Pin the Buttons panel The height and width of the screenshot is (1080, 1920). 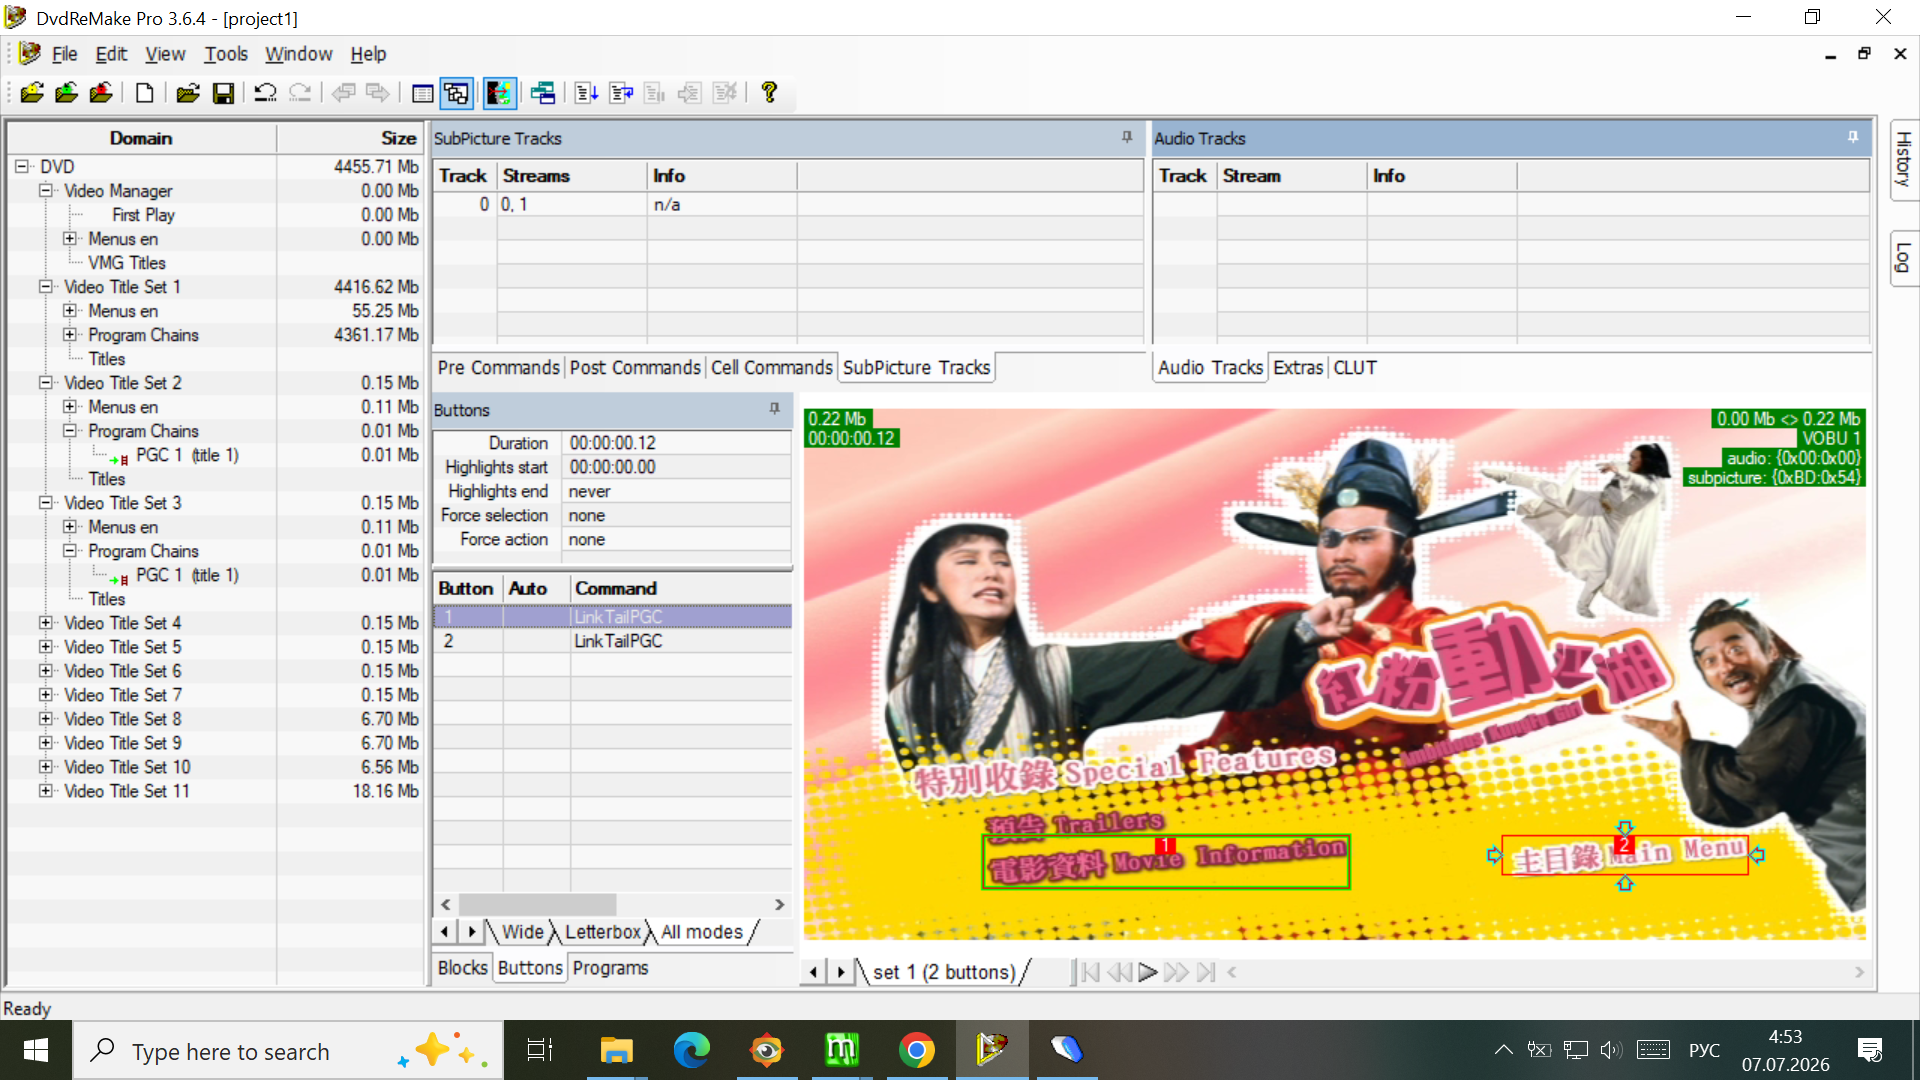coord(774,409)
